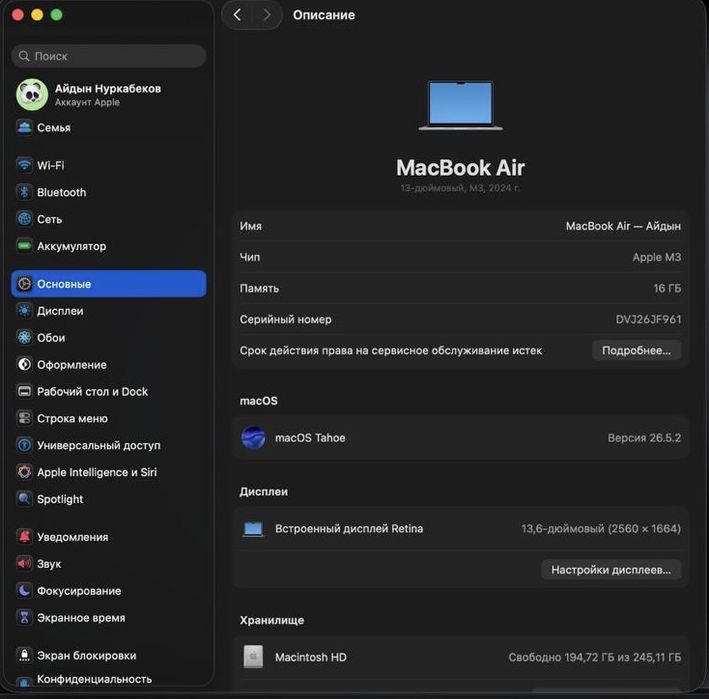Screen dimensions: 709x699
Task: Click the Bluetooth icon in the sidebar
Action: click(x=24, y=192)
